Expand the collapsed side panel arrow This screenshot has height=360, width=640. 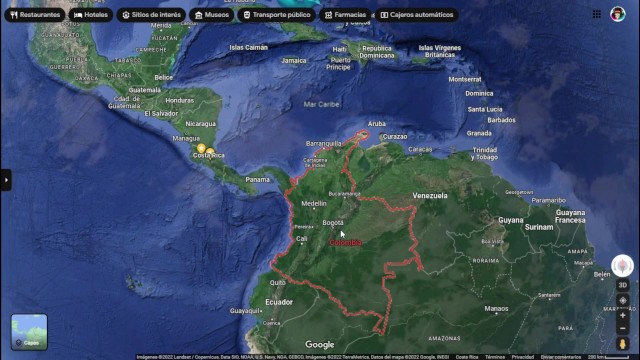coord(6,180)
